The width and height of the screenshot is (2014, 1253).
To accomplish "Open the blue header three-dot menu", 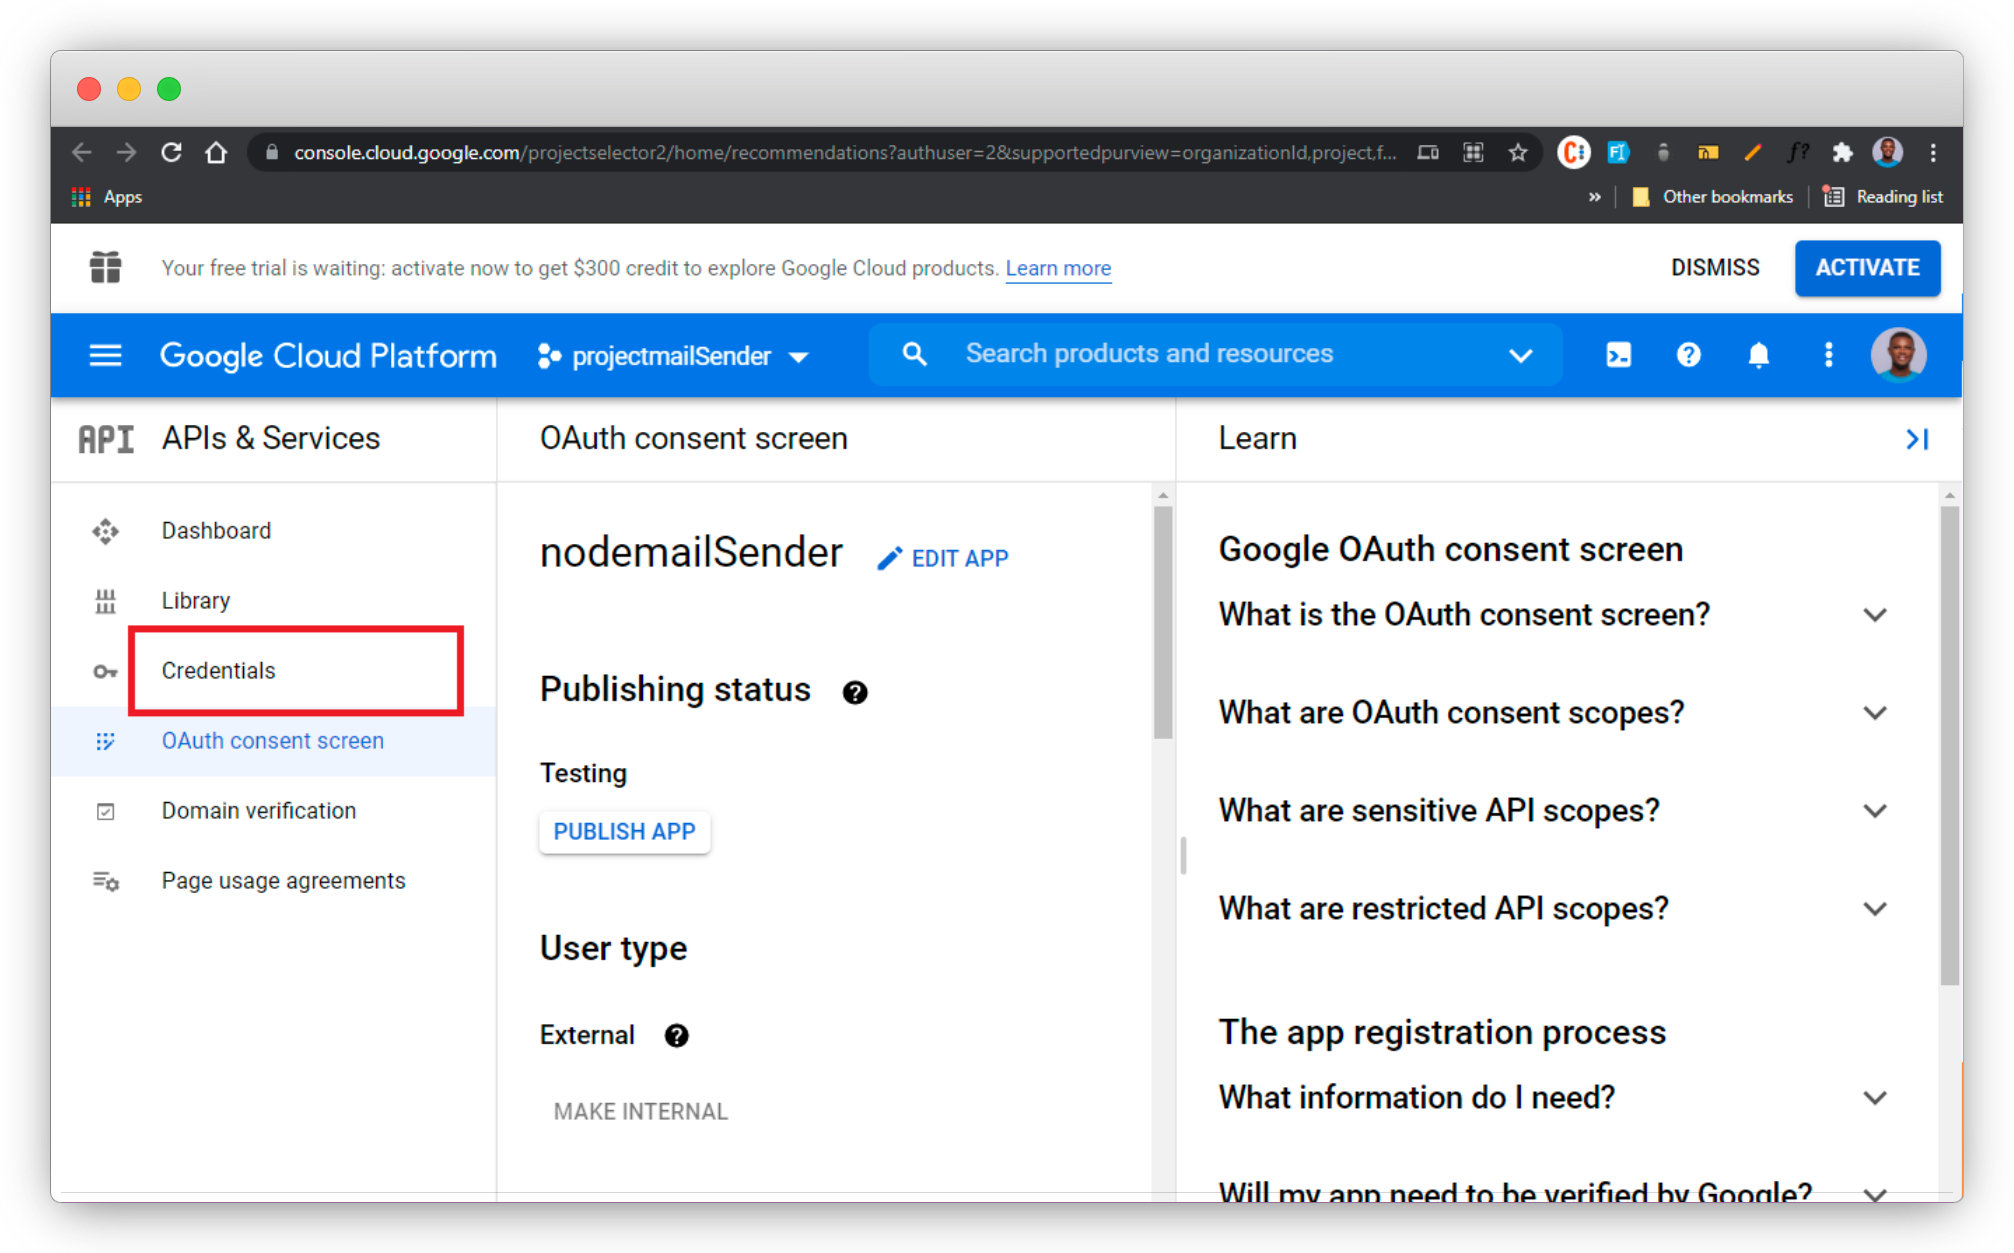I will click(1828, 355).
